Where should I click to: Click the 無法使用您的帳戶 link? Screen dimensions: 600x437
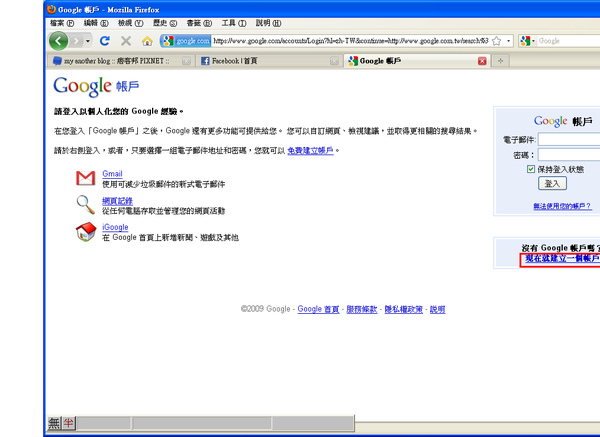[x=562, y=206]
